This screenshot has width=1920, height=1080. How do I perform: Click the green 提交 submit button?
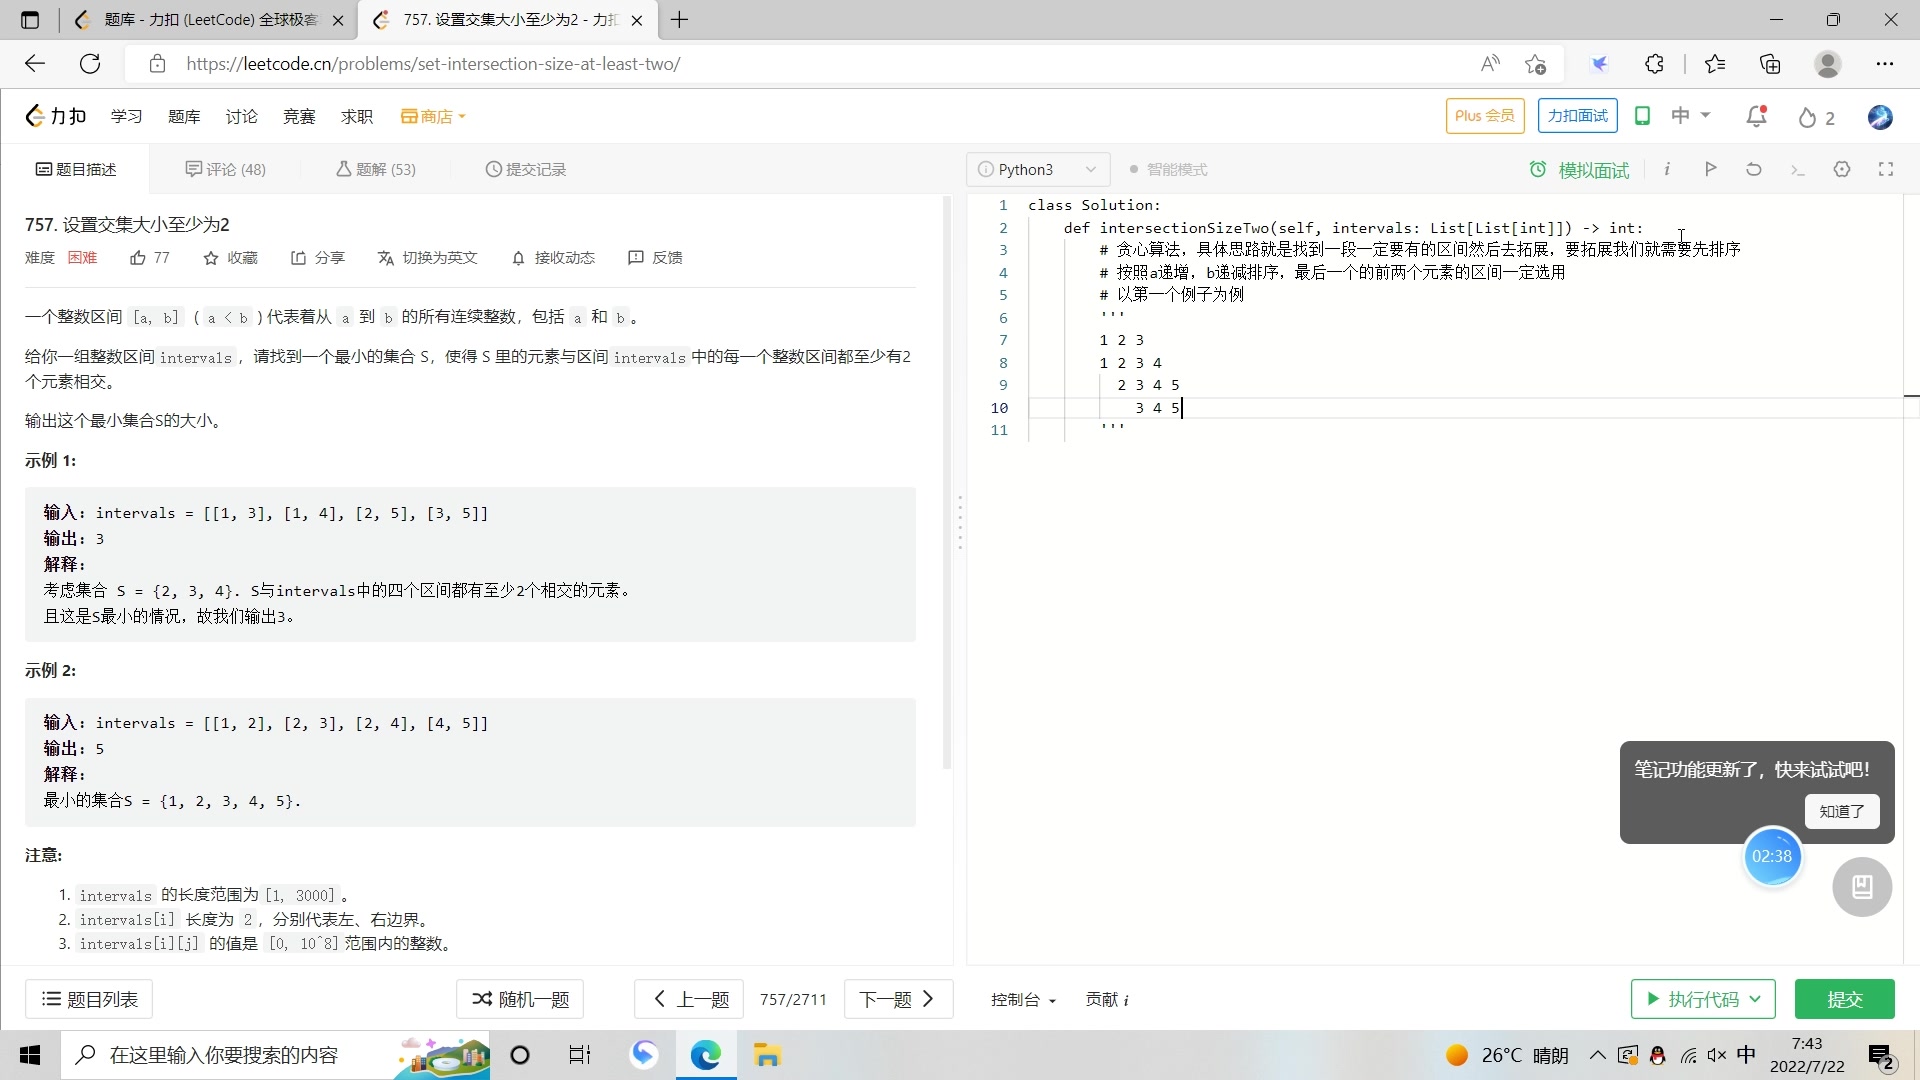pos(1844,999)
